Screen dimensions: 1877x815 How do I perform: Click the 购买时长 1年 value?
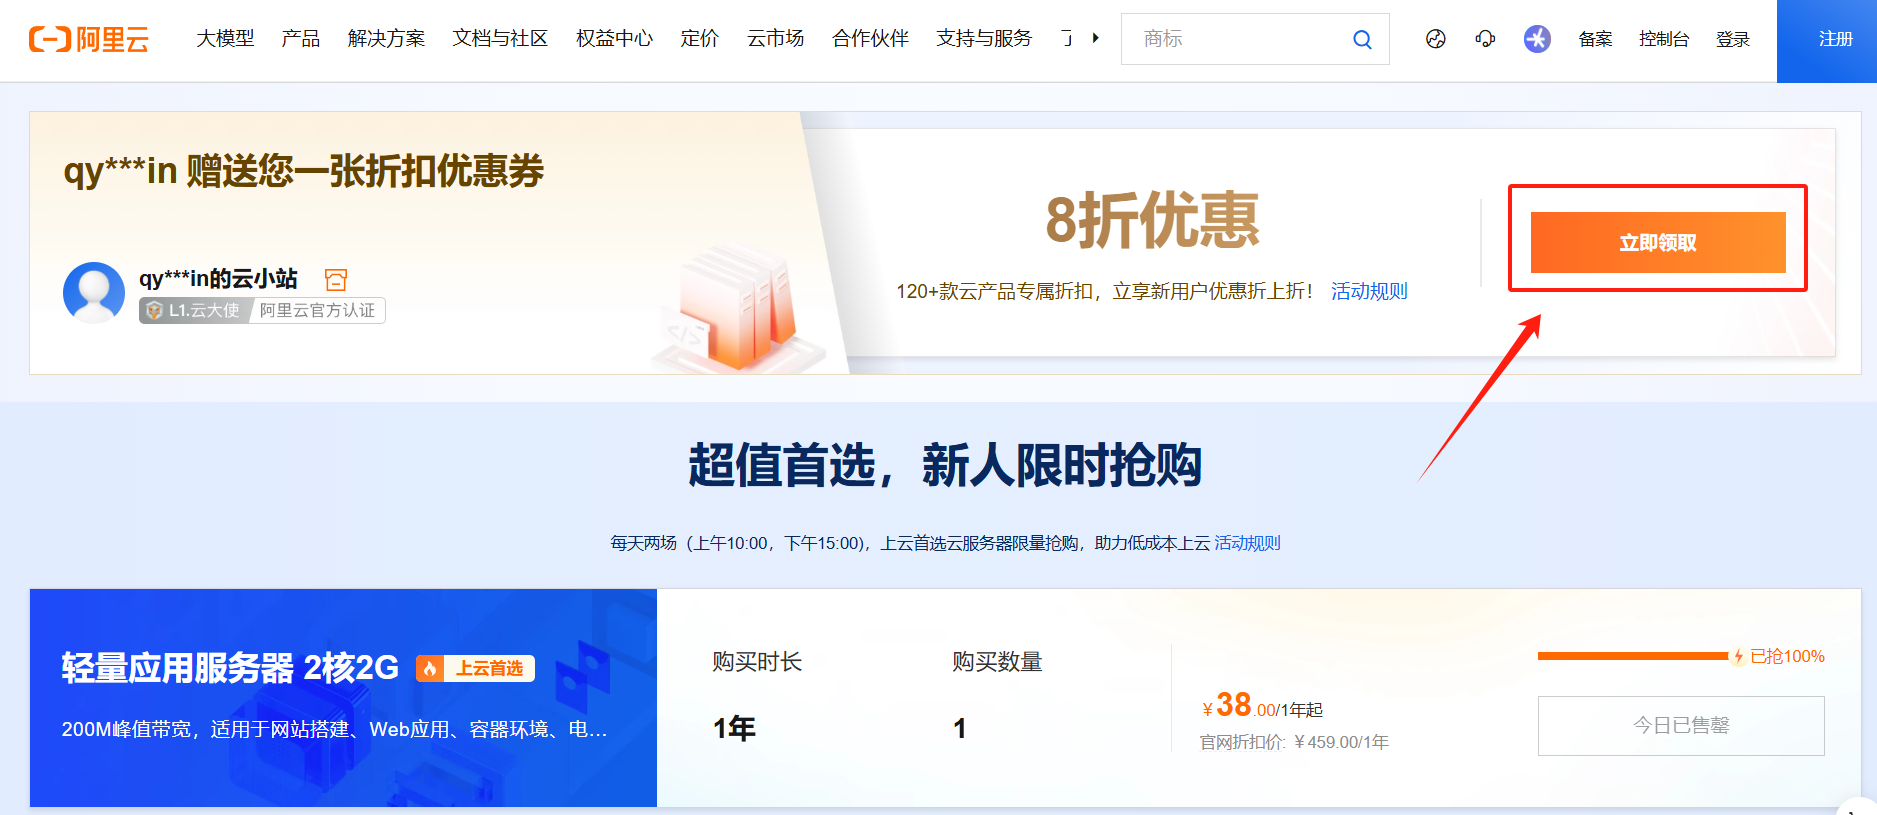(734, 728)
